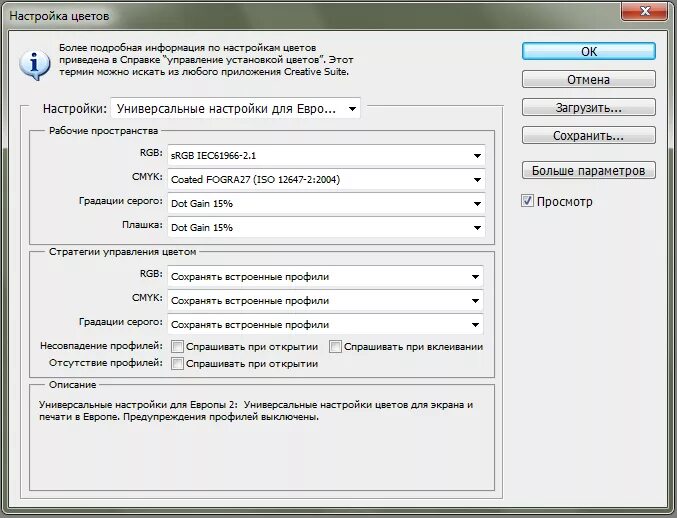Click the Стратегии управления цветом group label
677x518 pixels.
click(x=123, y=252)
